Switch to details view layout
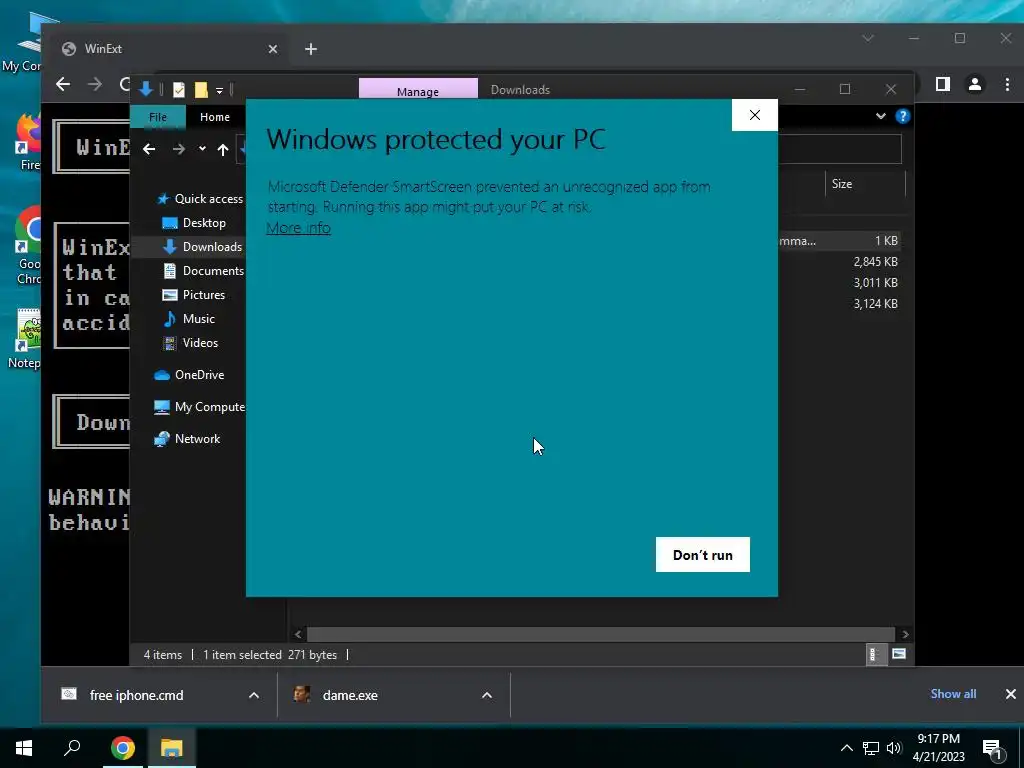This screenshot has width=1024, height=768. tap(876, 654)
